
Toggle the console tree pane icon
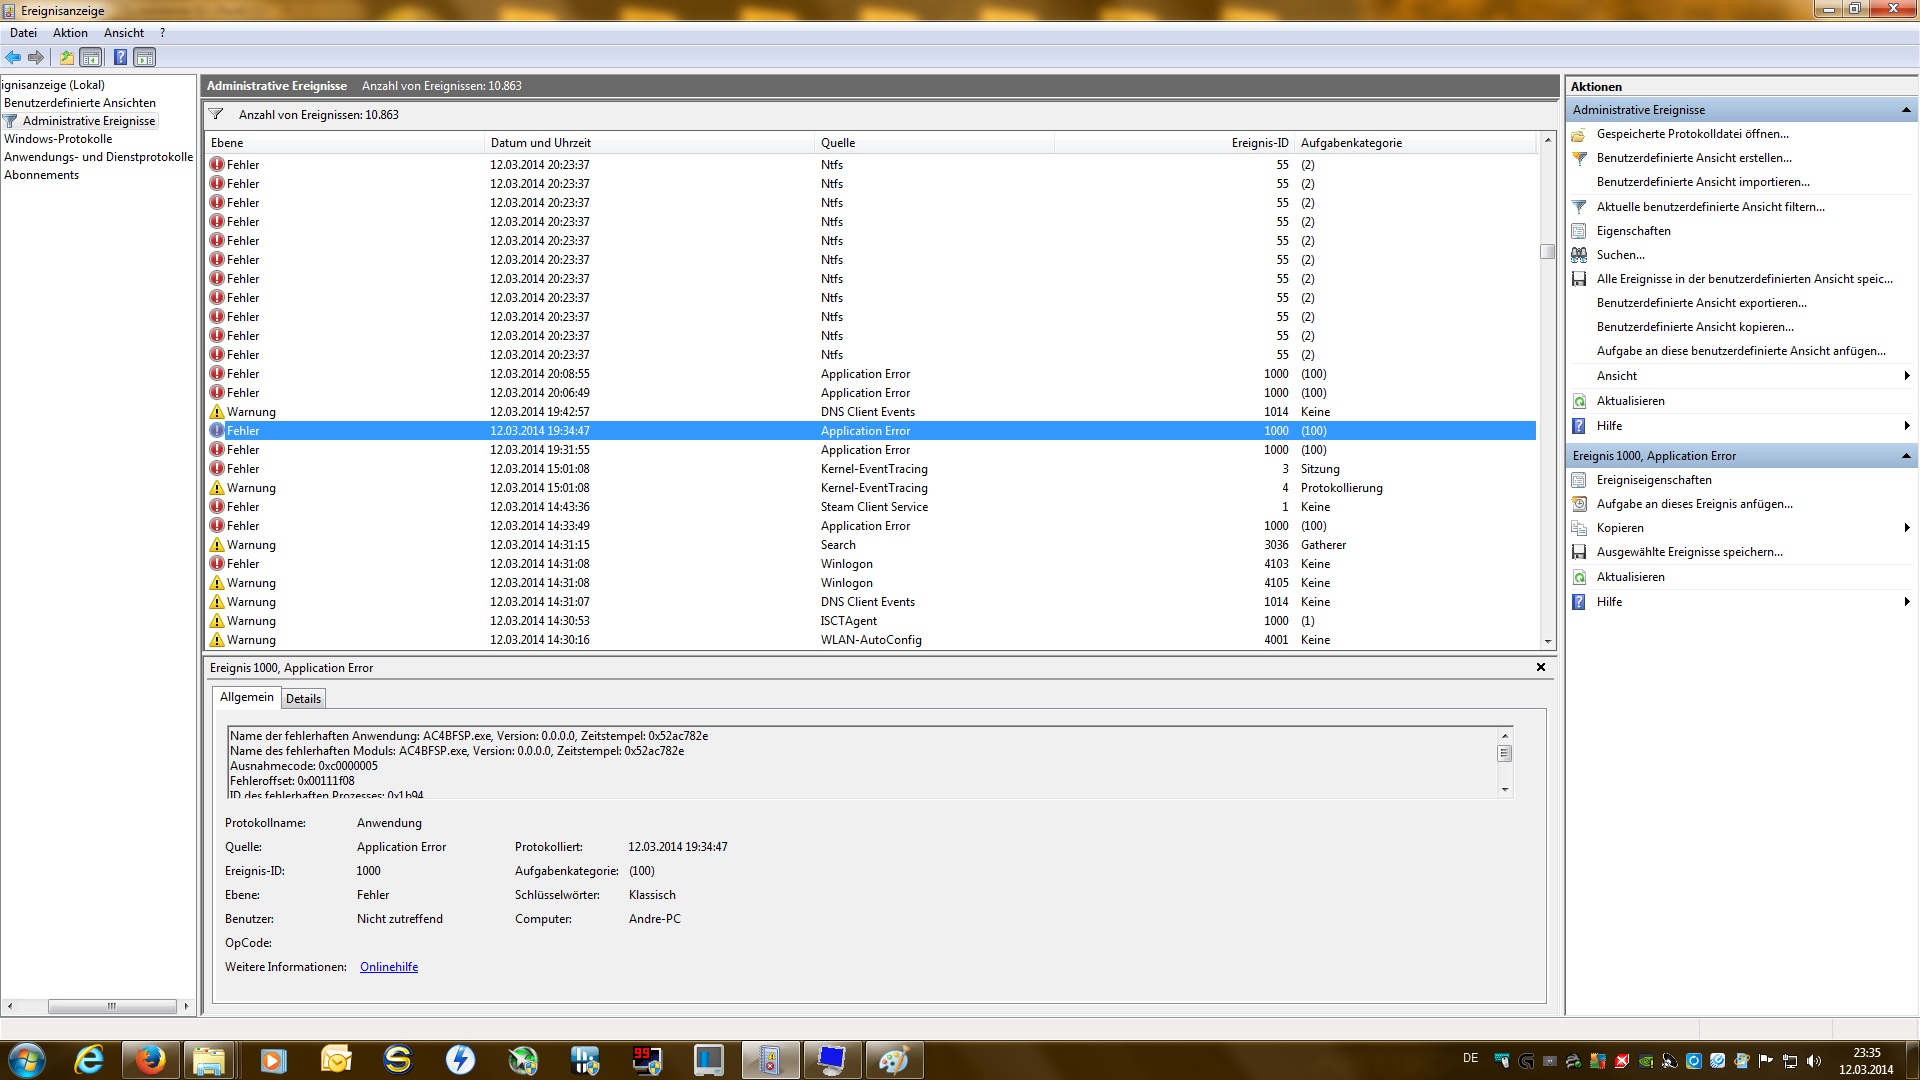(x=91, y=58)
